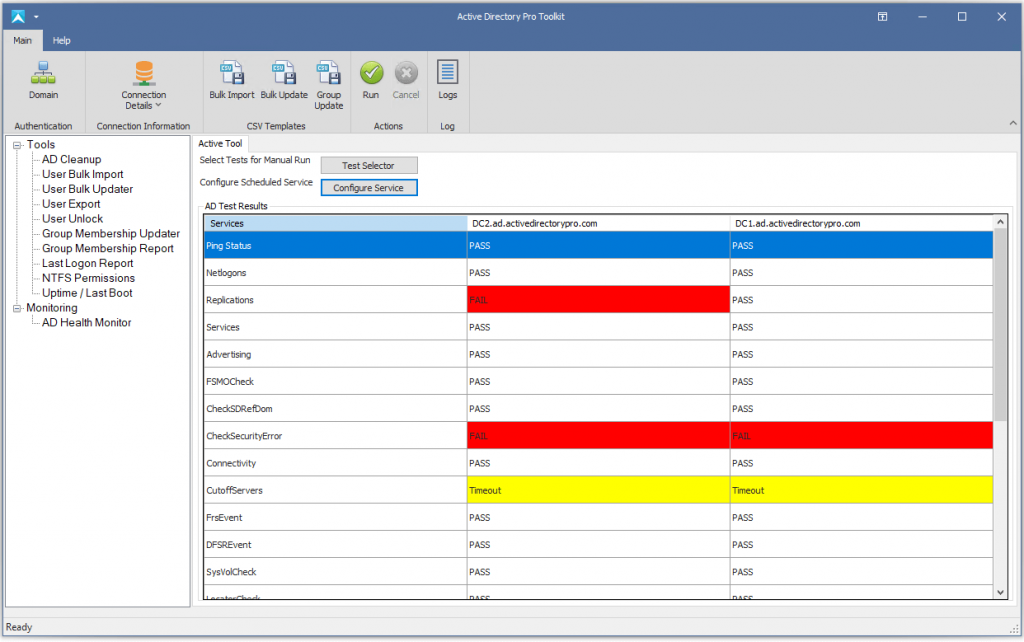The width and height of the screenshot is (1024, 642).
Task: Select Group Membership Updater in the tree
Action: [x=111, y=234]
